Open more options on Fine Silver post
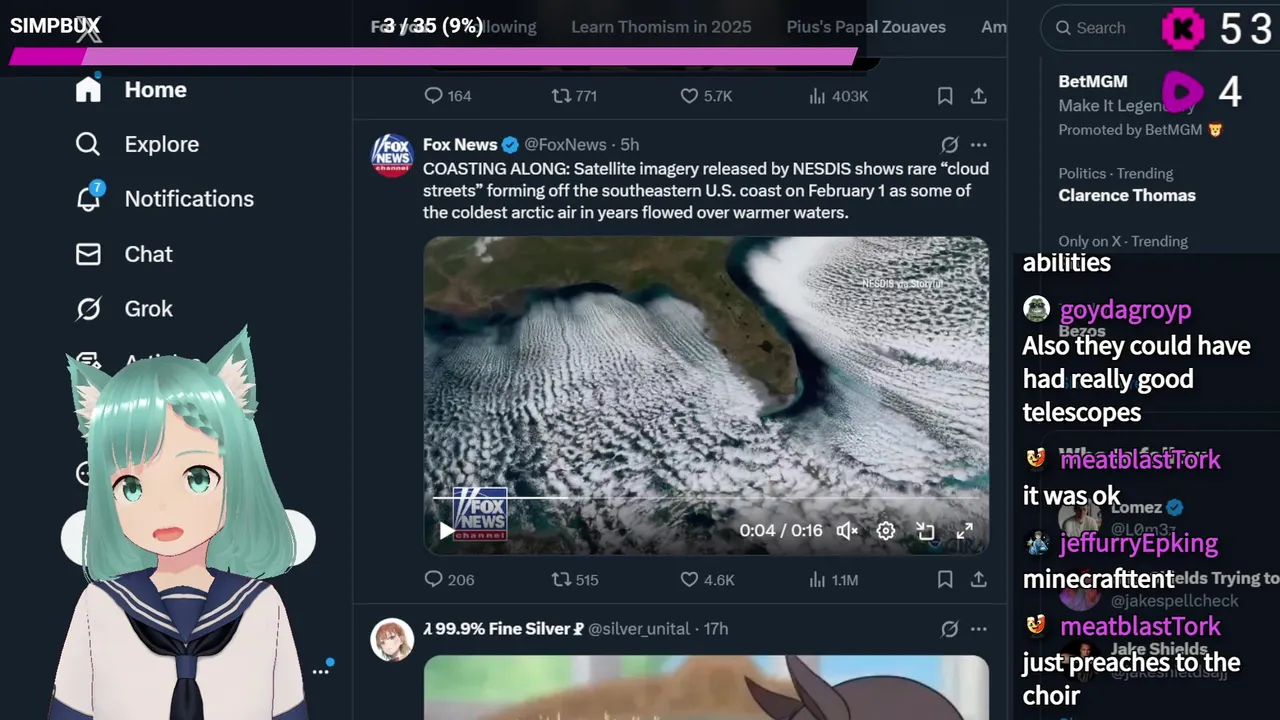Viewport: 1280px width, 720px height. [x=979, y=629]
